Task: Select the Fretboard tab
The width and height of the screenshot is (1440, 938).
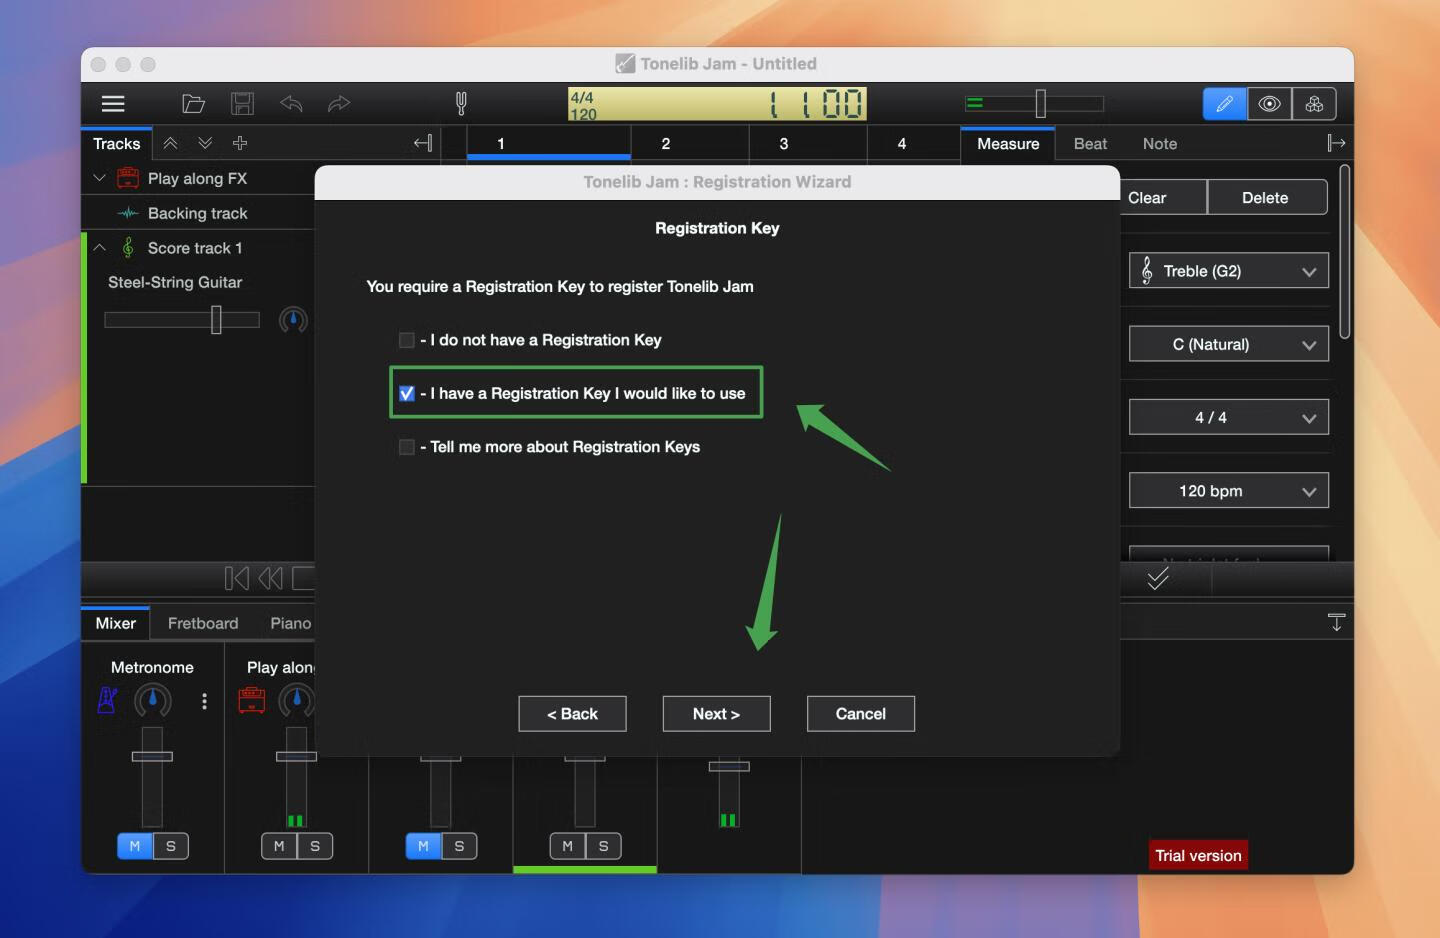Action: click(x=203, y=623)
